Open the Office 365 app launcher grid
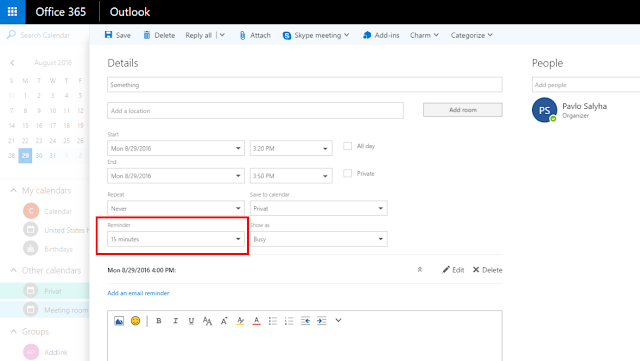Viewport: 640px width, 361px height. (x=12, y=12)
